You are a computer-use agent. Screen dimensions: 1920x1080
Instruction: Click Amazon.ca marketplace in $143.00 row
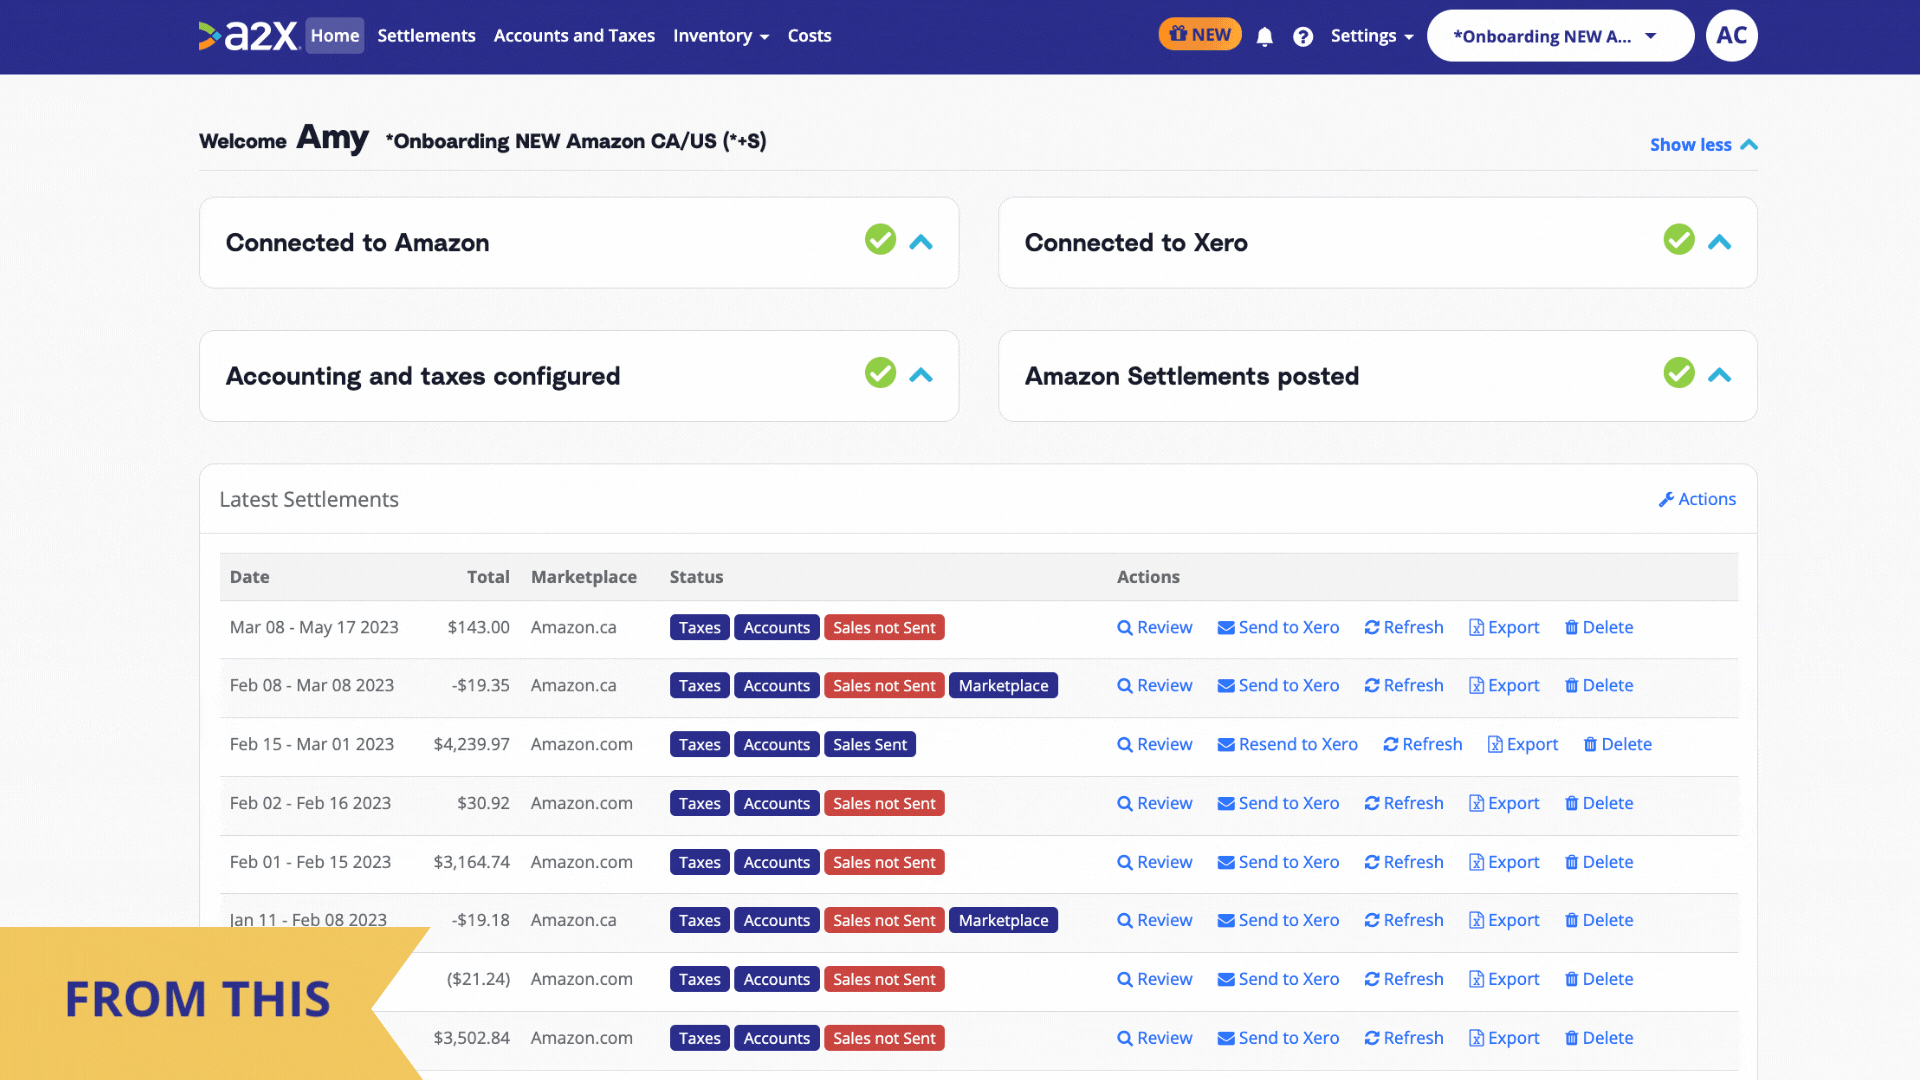point(573,628)
